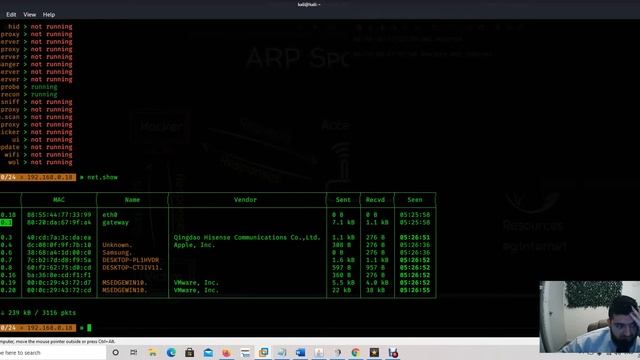
Task: Click the 'Unknown.' name entry
Action: (118, 245)
